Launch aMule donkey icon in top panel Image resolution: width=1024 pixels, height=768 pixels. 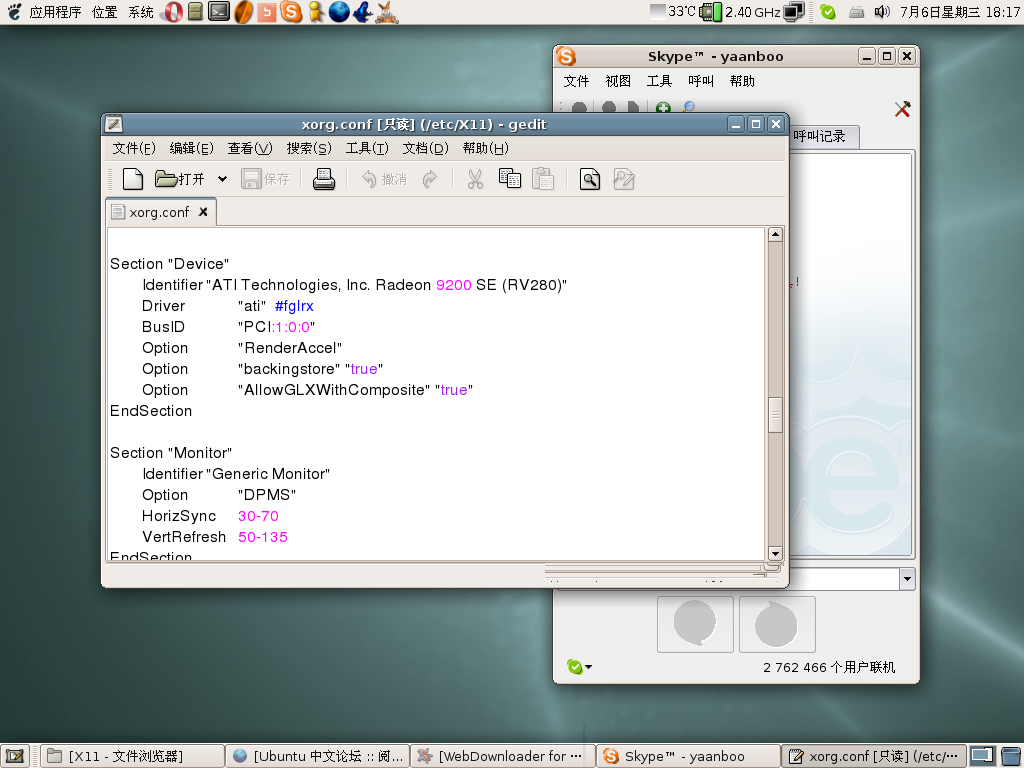(x=387, y=12)
